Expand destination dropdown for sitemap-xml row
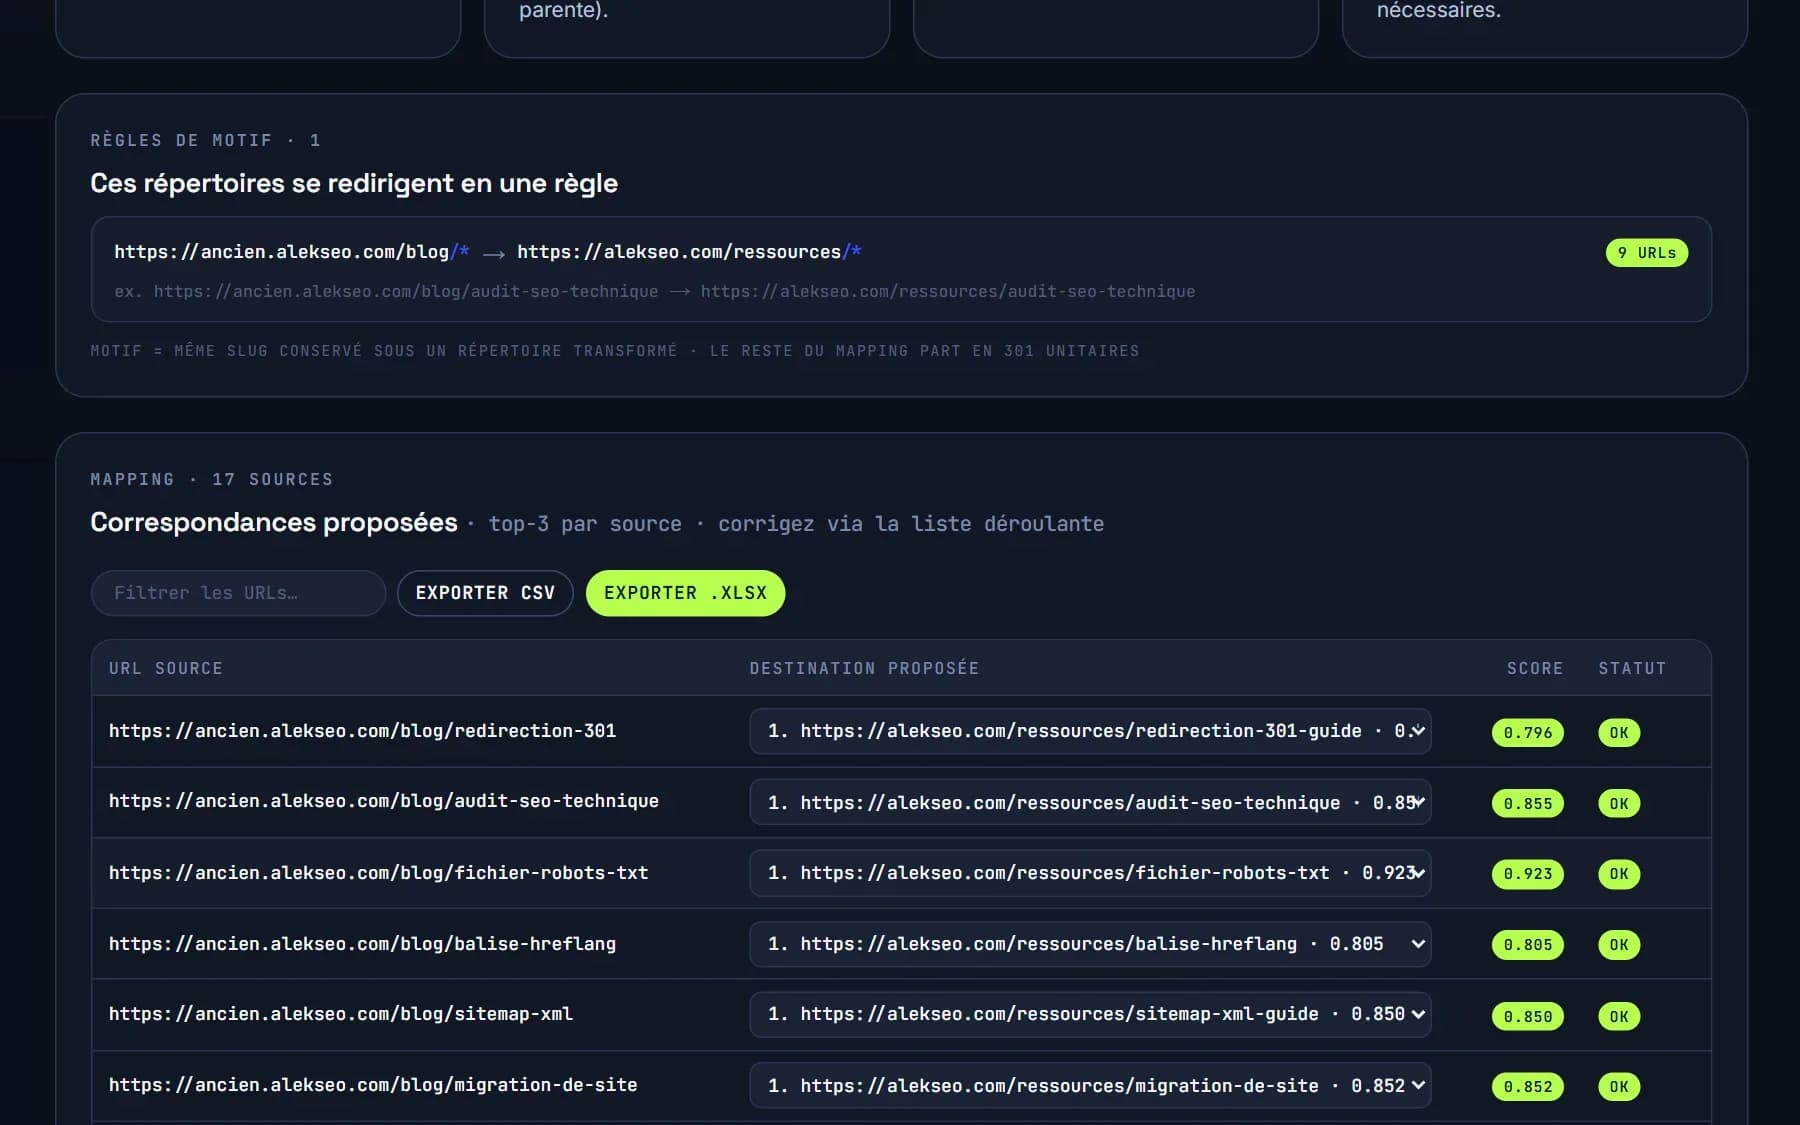 click(x=1090, y=1014)
